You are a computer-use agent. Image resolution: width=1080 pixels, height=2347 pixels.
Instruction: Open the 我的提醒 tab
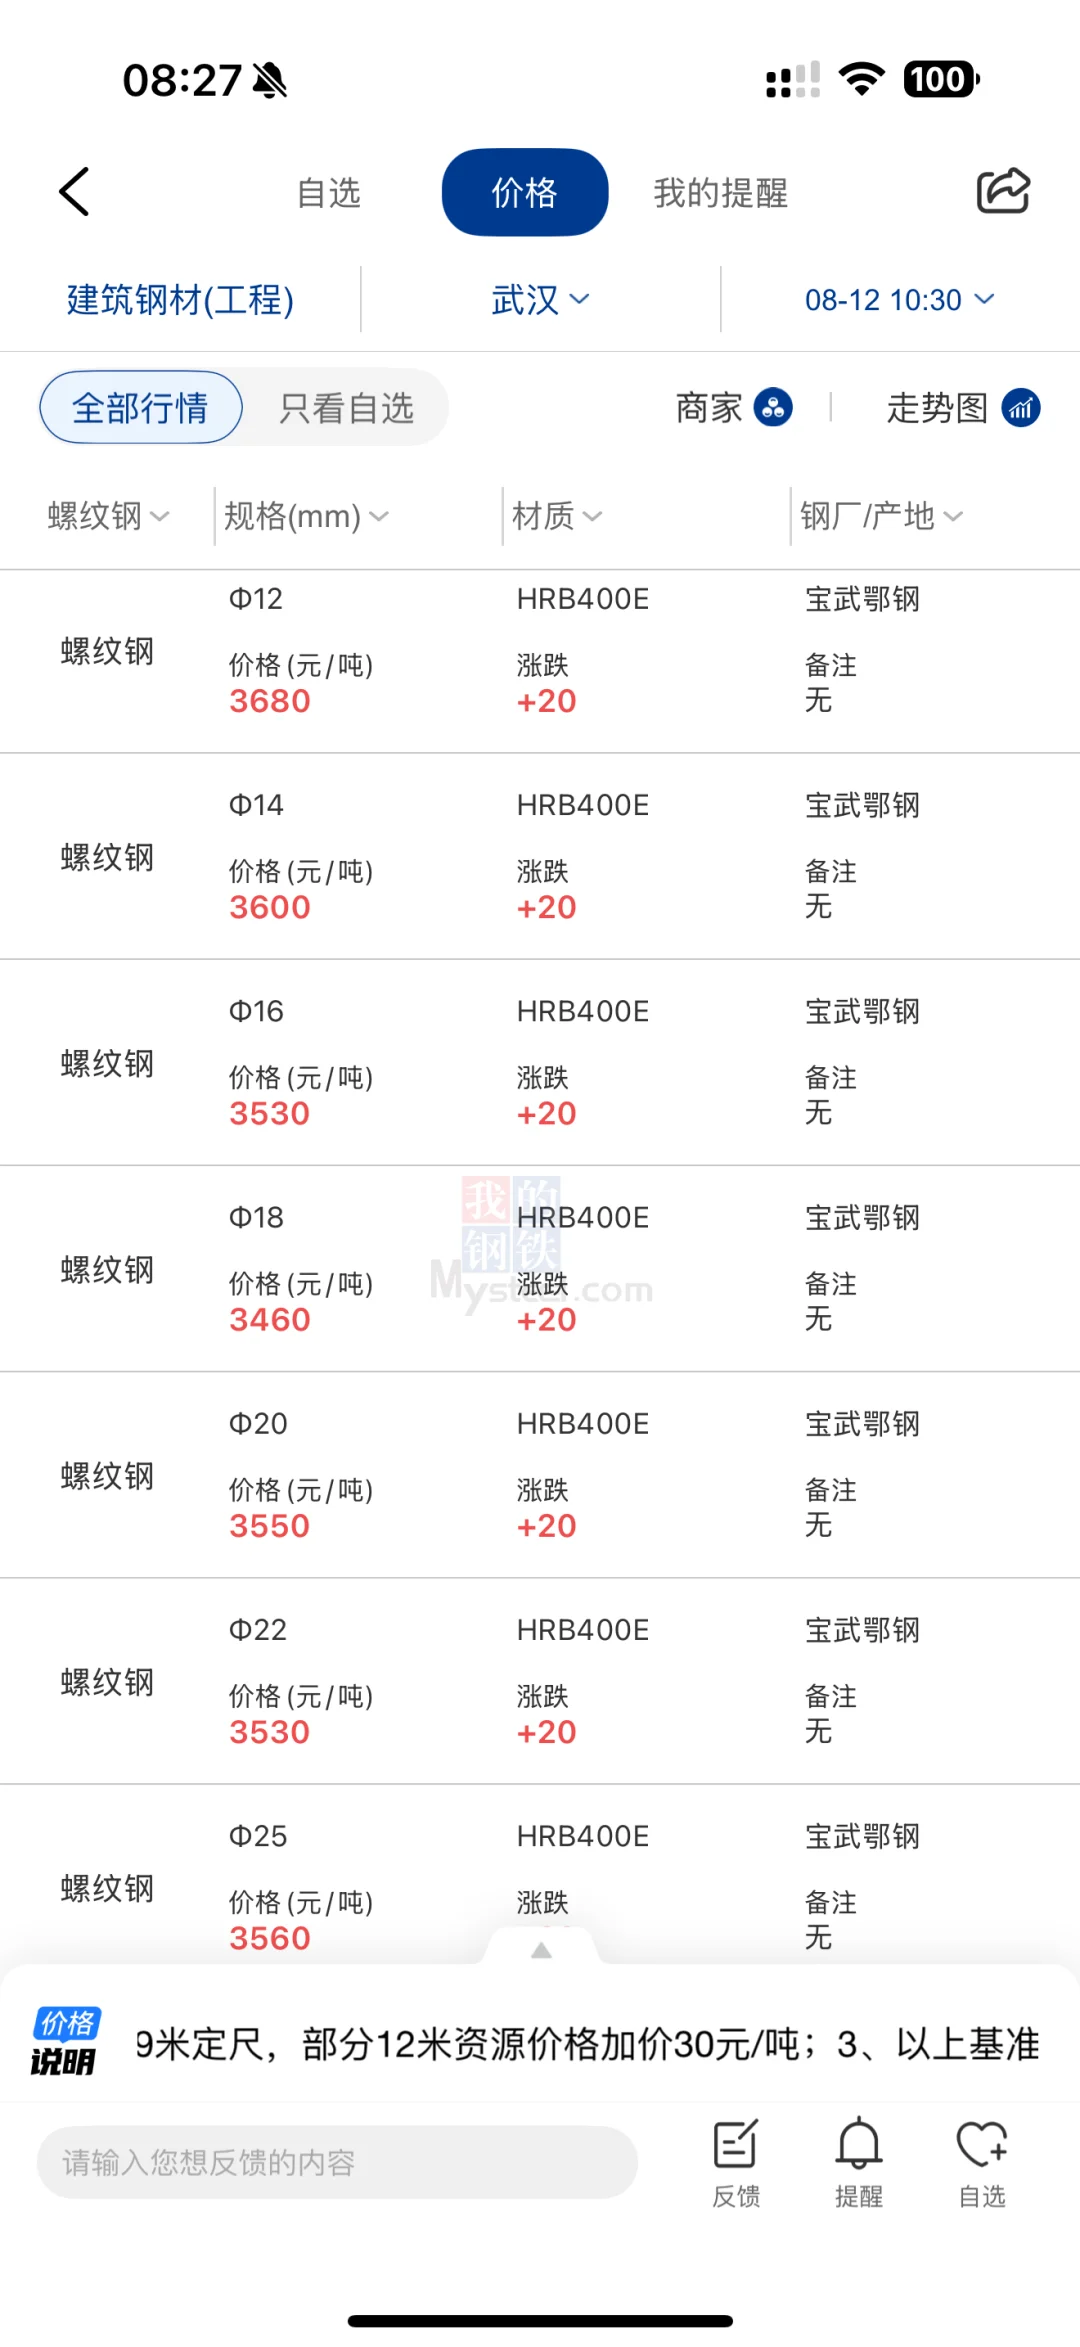pyautogui.click(x=721, y=193)
